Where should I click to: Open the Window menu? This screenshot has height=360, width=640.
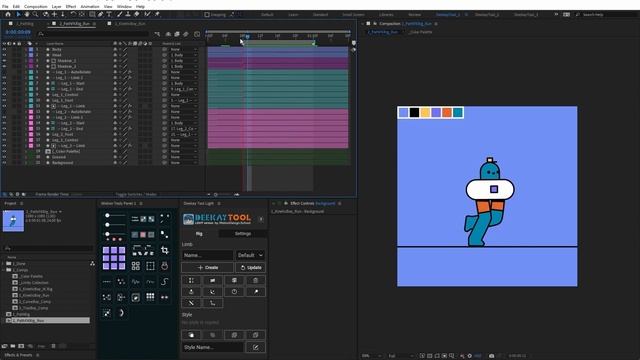[x=124, y=7]
